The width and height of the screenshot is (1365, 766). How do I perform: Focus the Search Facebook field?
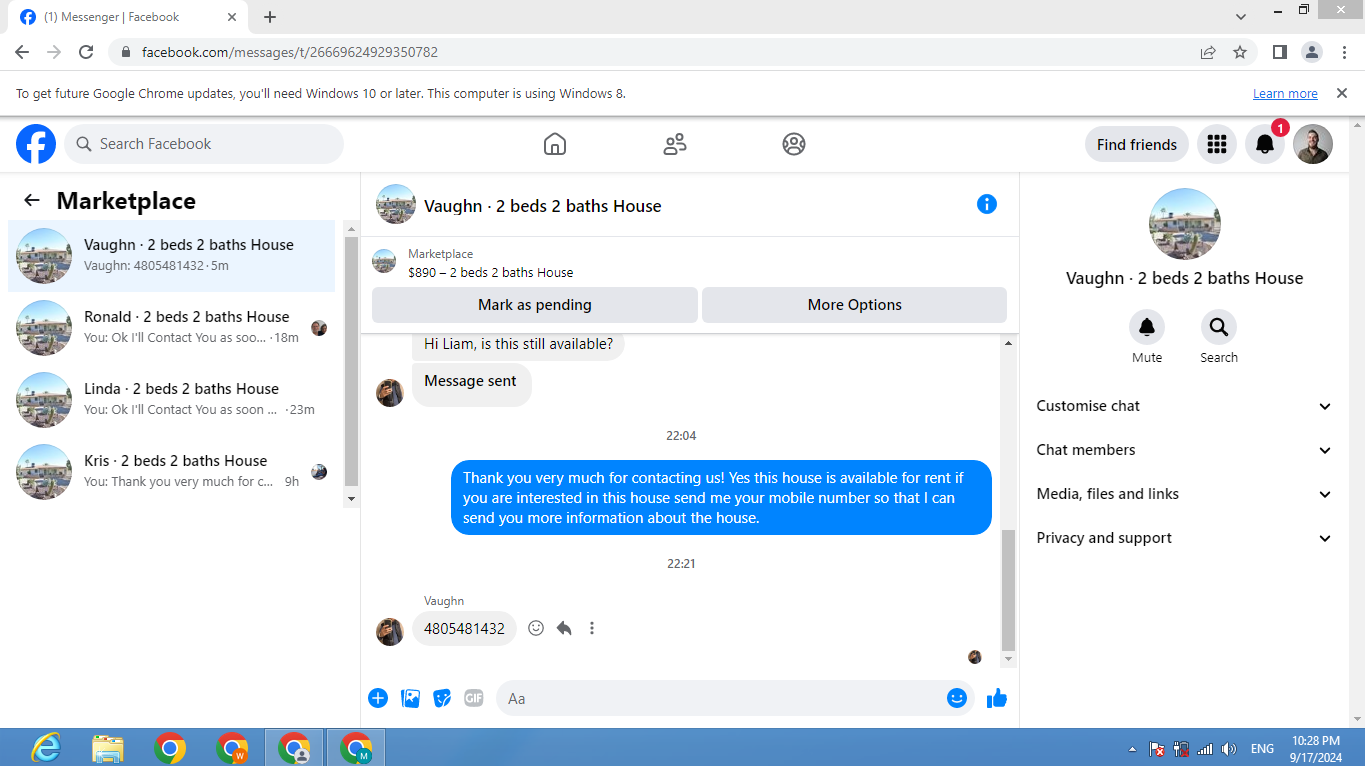coord(204,144)
